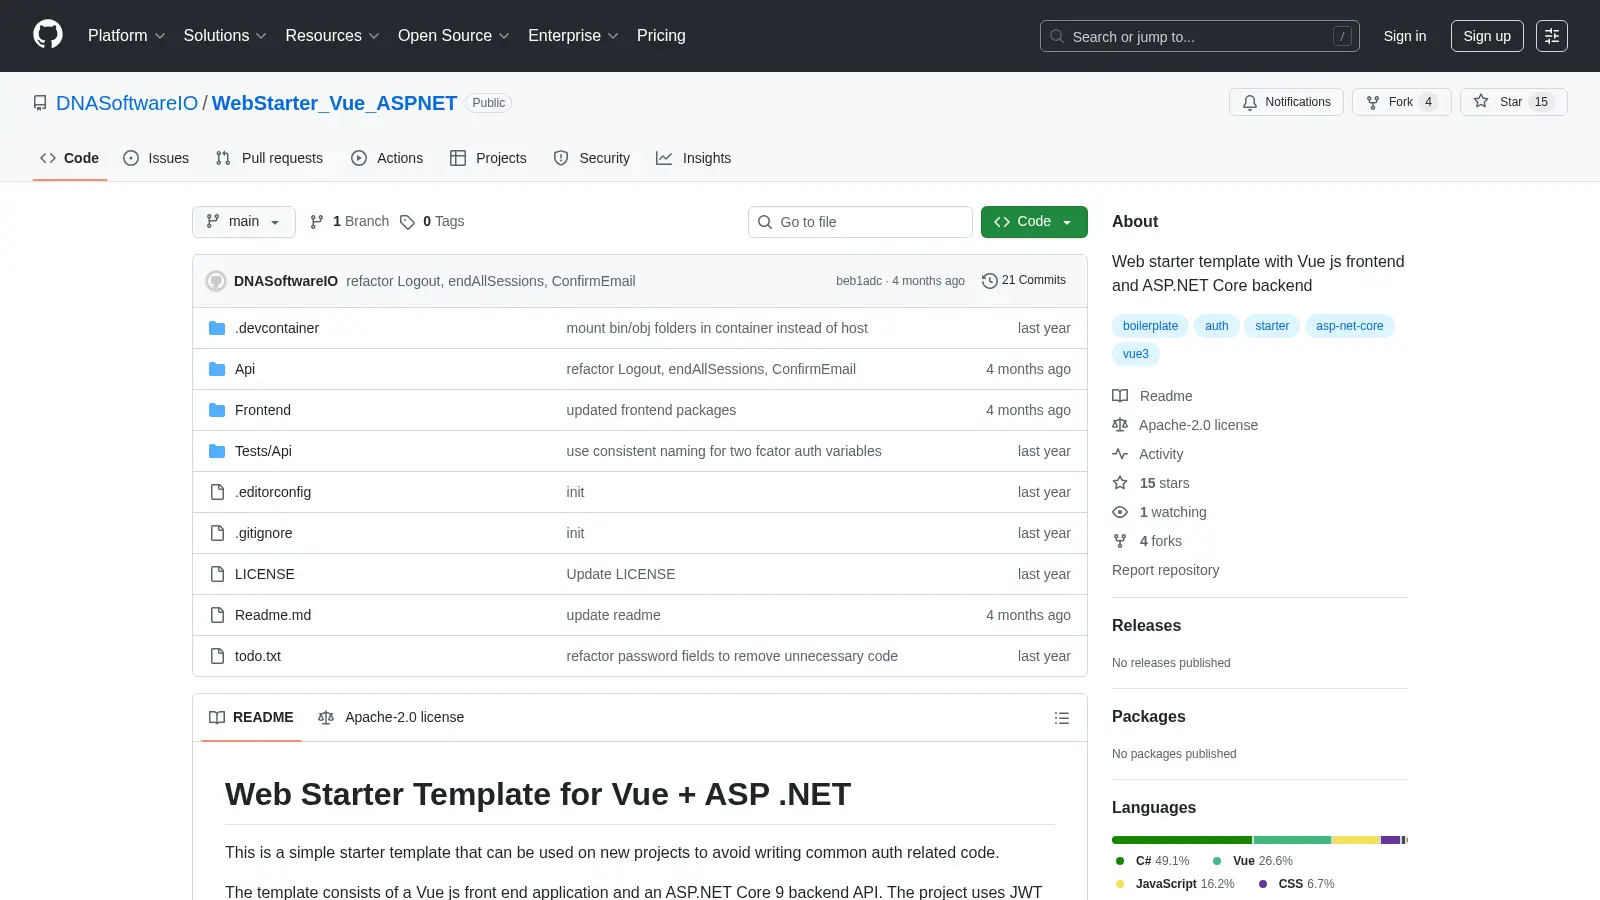Open the green Code clone dropdown
Viewport: 1600px width, 900px height.
click(1034, 222)
